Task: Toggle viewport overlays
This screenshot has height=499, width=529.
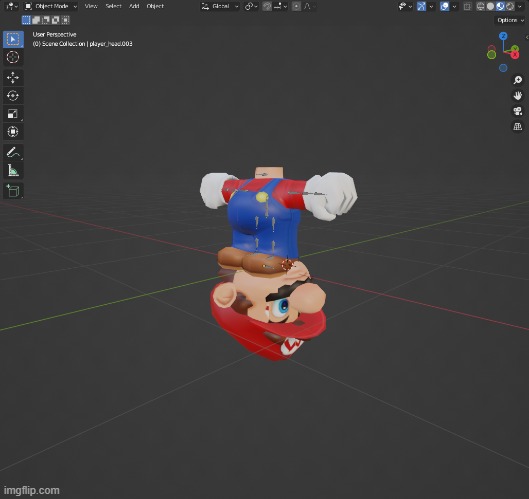Action: pyautogui.click(x=445, y=6)
